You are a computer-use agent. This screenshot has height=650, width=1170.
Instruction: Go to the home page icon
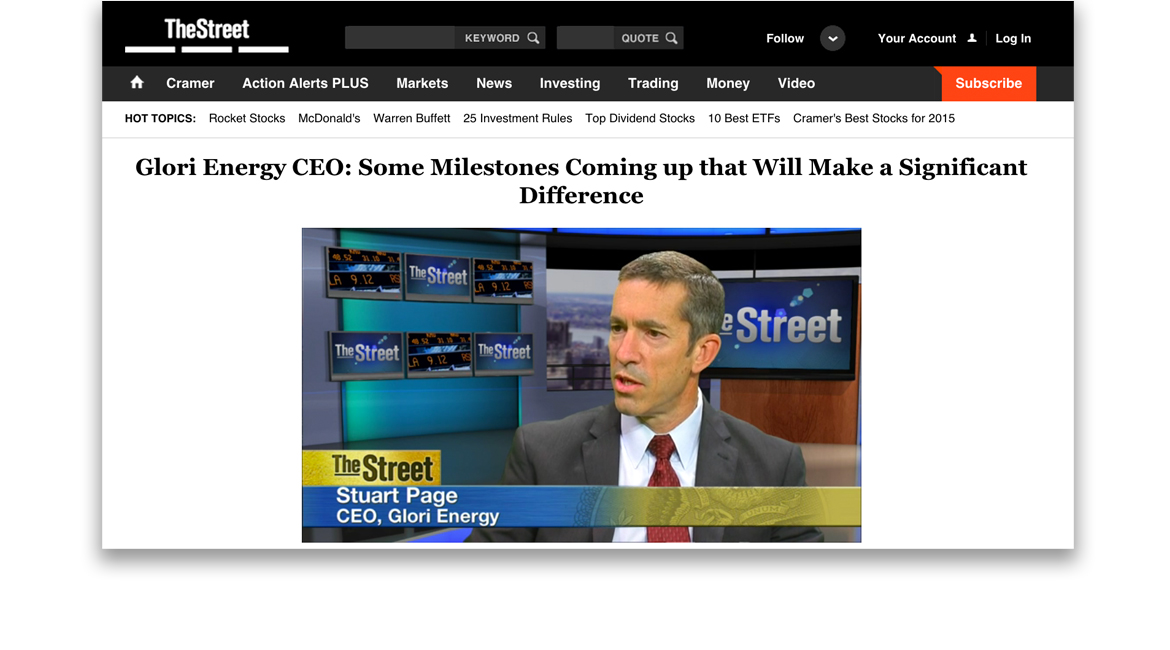[137, 83]
